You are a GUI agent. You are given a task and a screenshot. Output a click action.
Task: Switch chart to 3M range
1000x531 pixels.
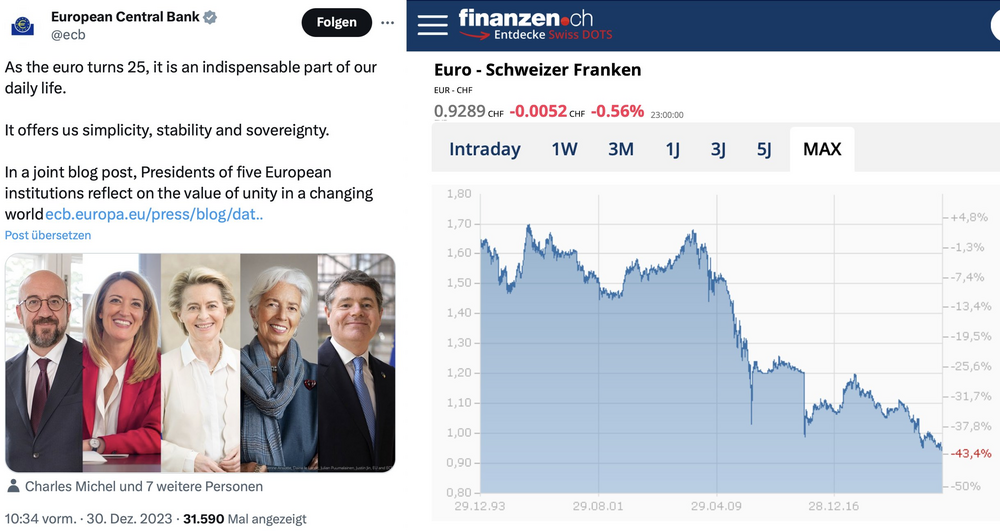(621, 149)
